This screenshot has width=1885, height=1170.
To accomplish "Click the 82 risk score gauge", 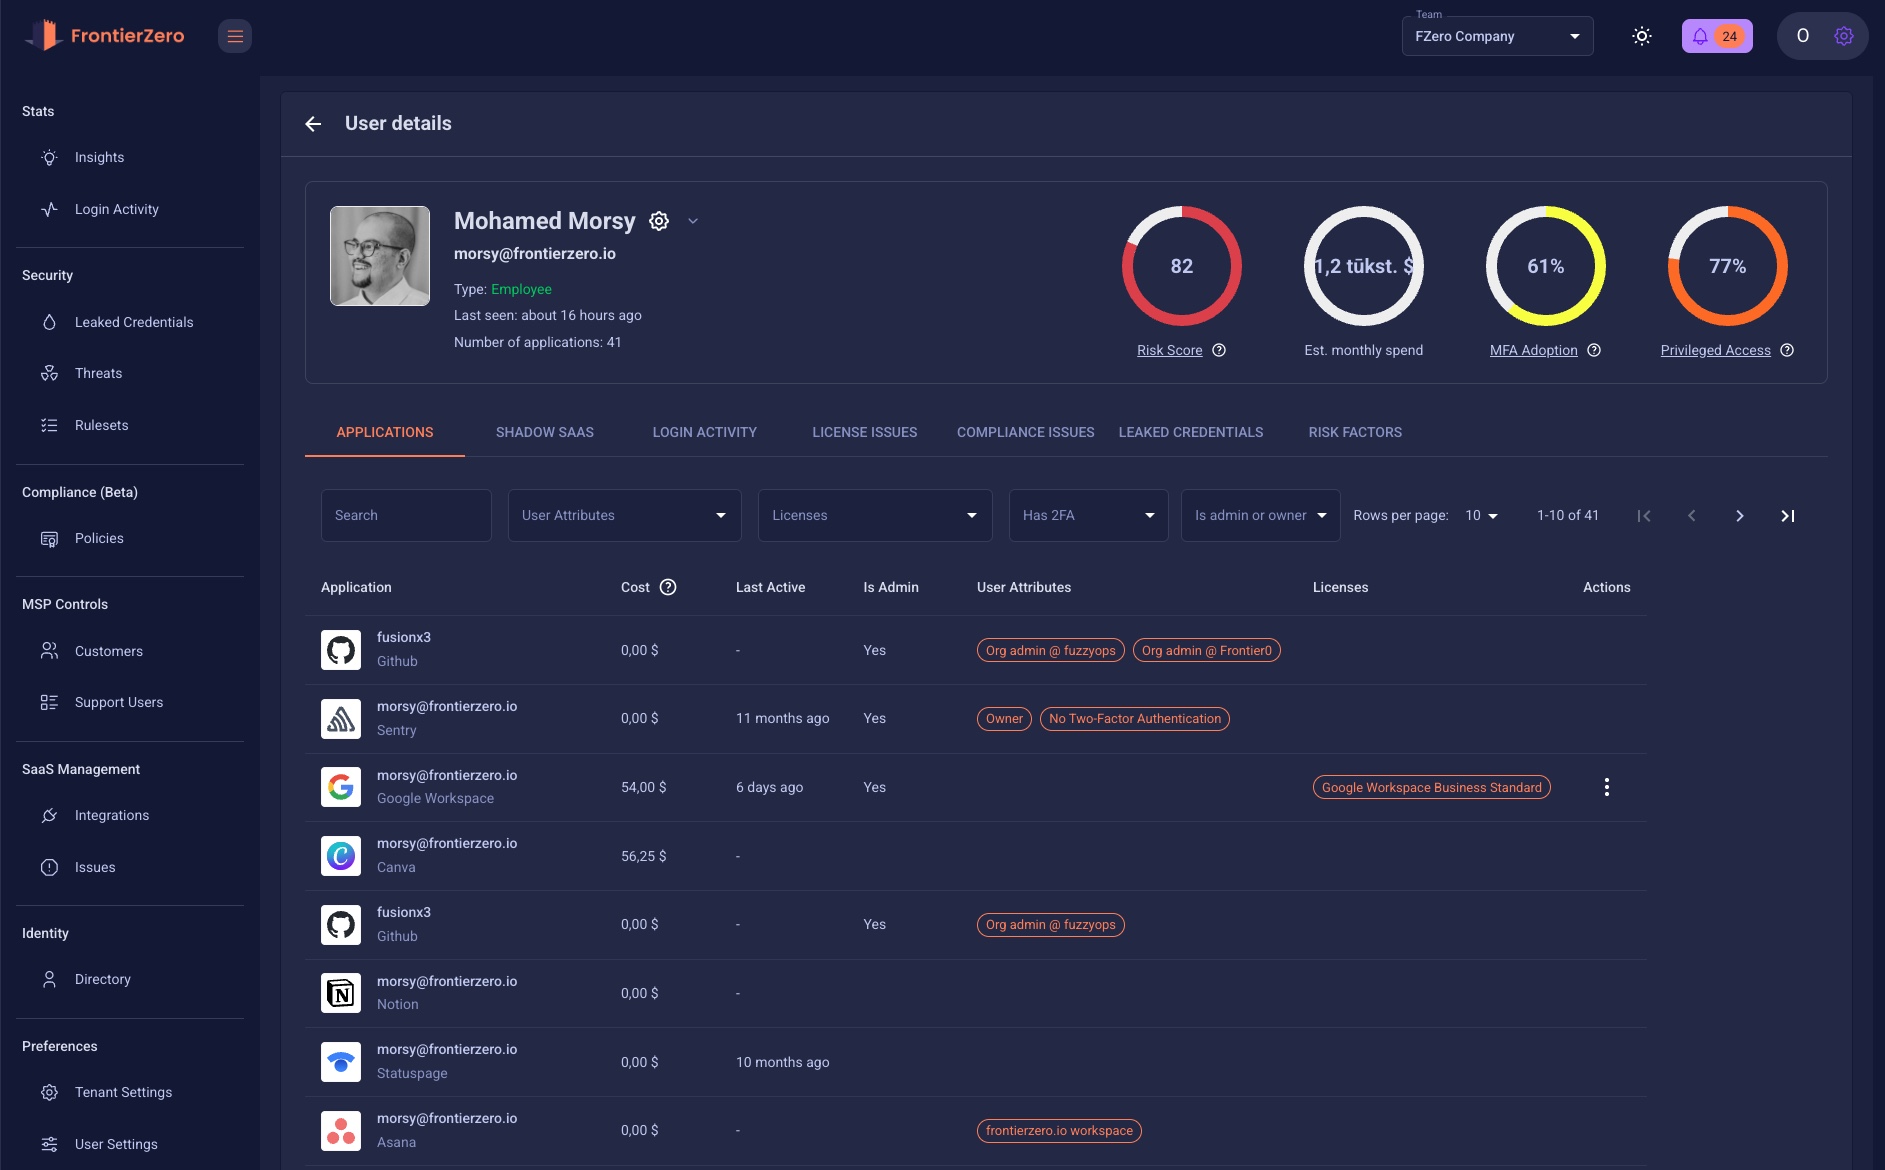I will click(1181, 266).
